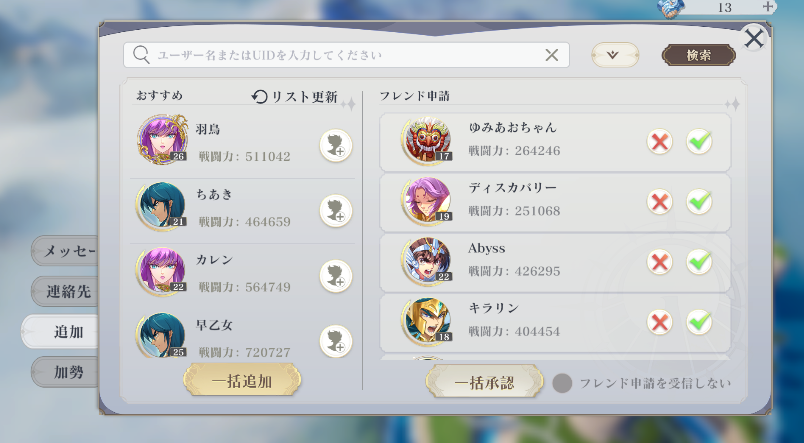Reject ディスカバリー's friend request
804x443 pixels.
(x=659, y=202)
